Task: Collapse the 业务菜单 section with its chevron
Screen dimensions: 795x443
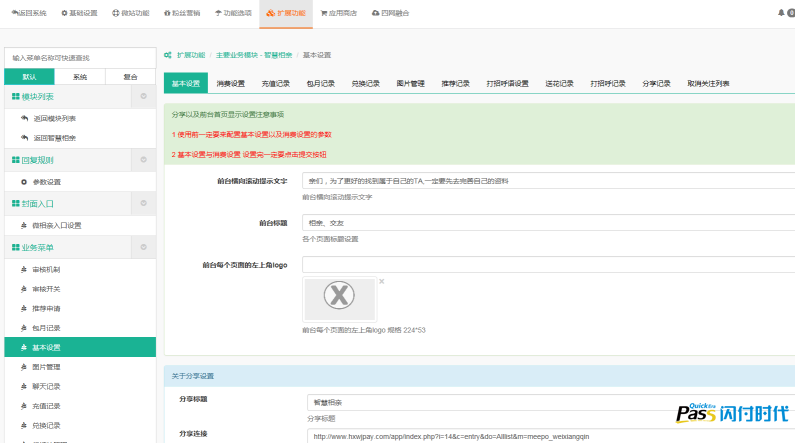Action: (143, 247)
